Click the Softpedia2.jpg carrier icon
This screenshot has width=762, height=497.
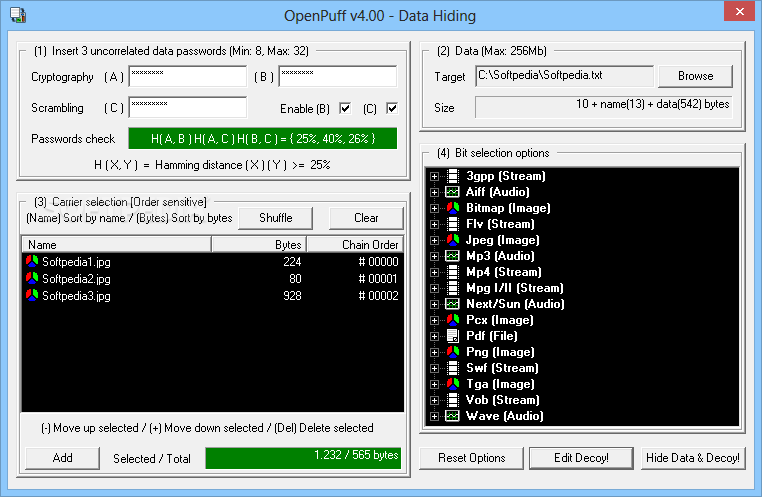click(x=32, y=278)
